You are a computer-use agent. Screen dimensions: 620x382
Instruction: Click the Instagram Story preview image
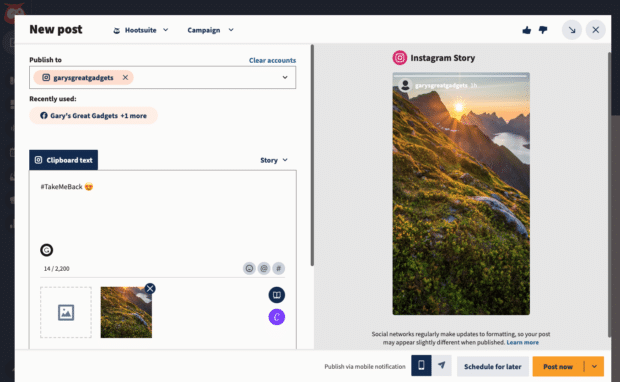click(461, 194)
